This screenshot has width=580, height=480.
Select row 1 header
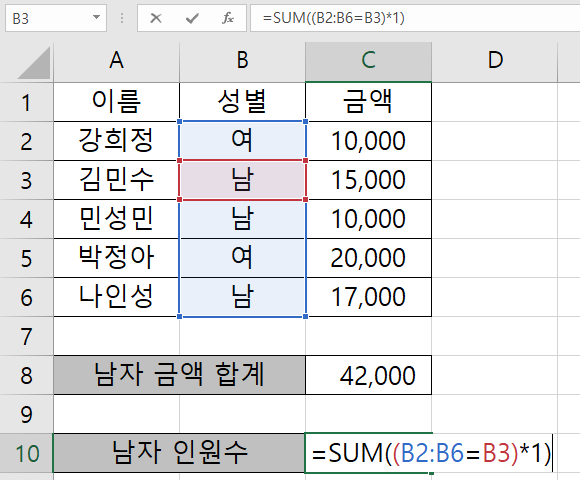[26, 102]
